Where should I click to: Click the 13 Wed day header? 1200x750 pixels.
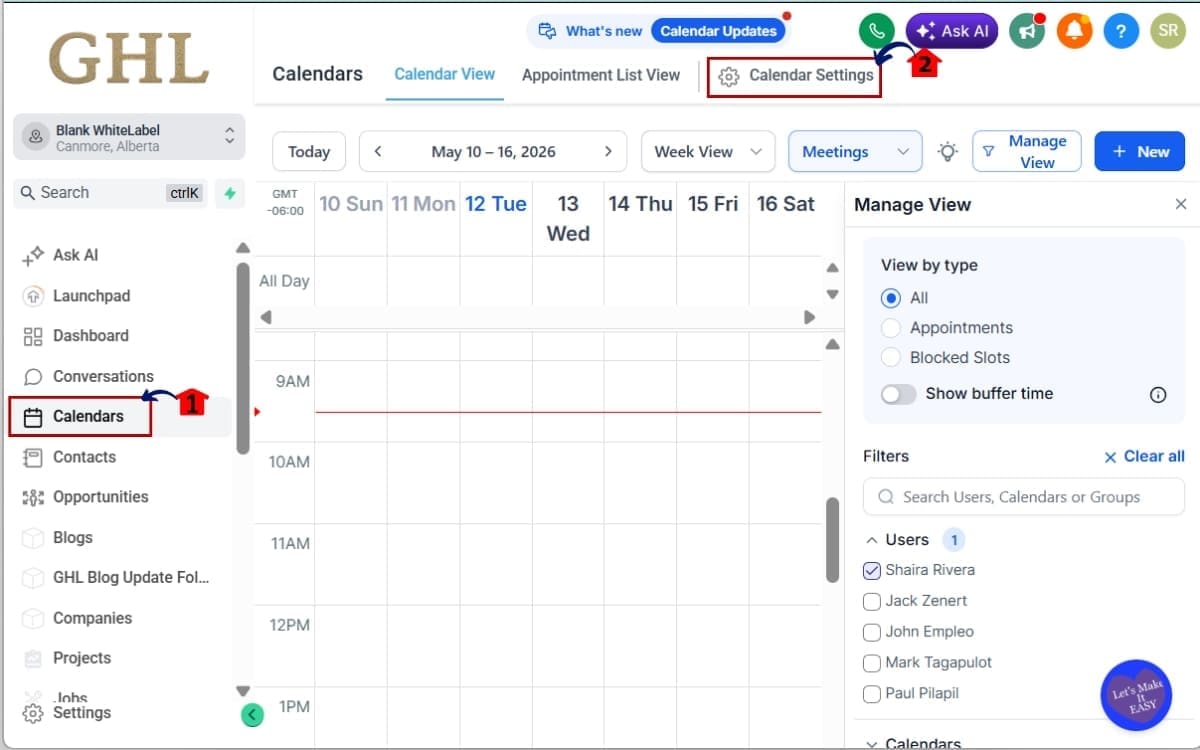click(x=568, y=218)
